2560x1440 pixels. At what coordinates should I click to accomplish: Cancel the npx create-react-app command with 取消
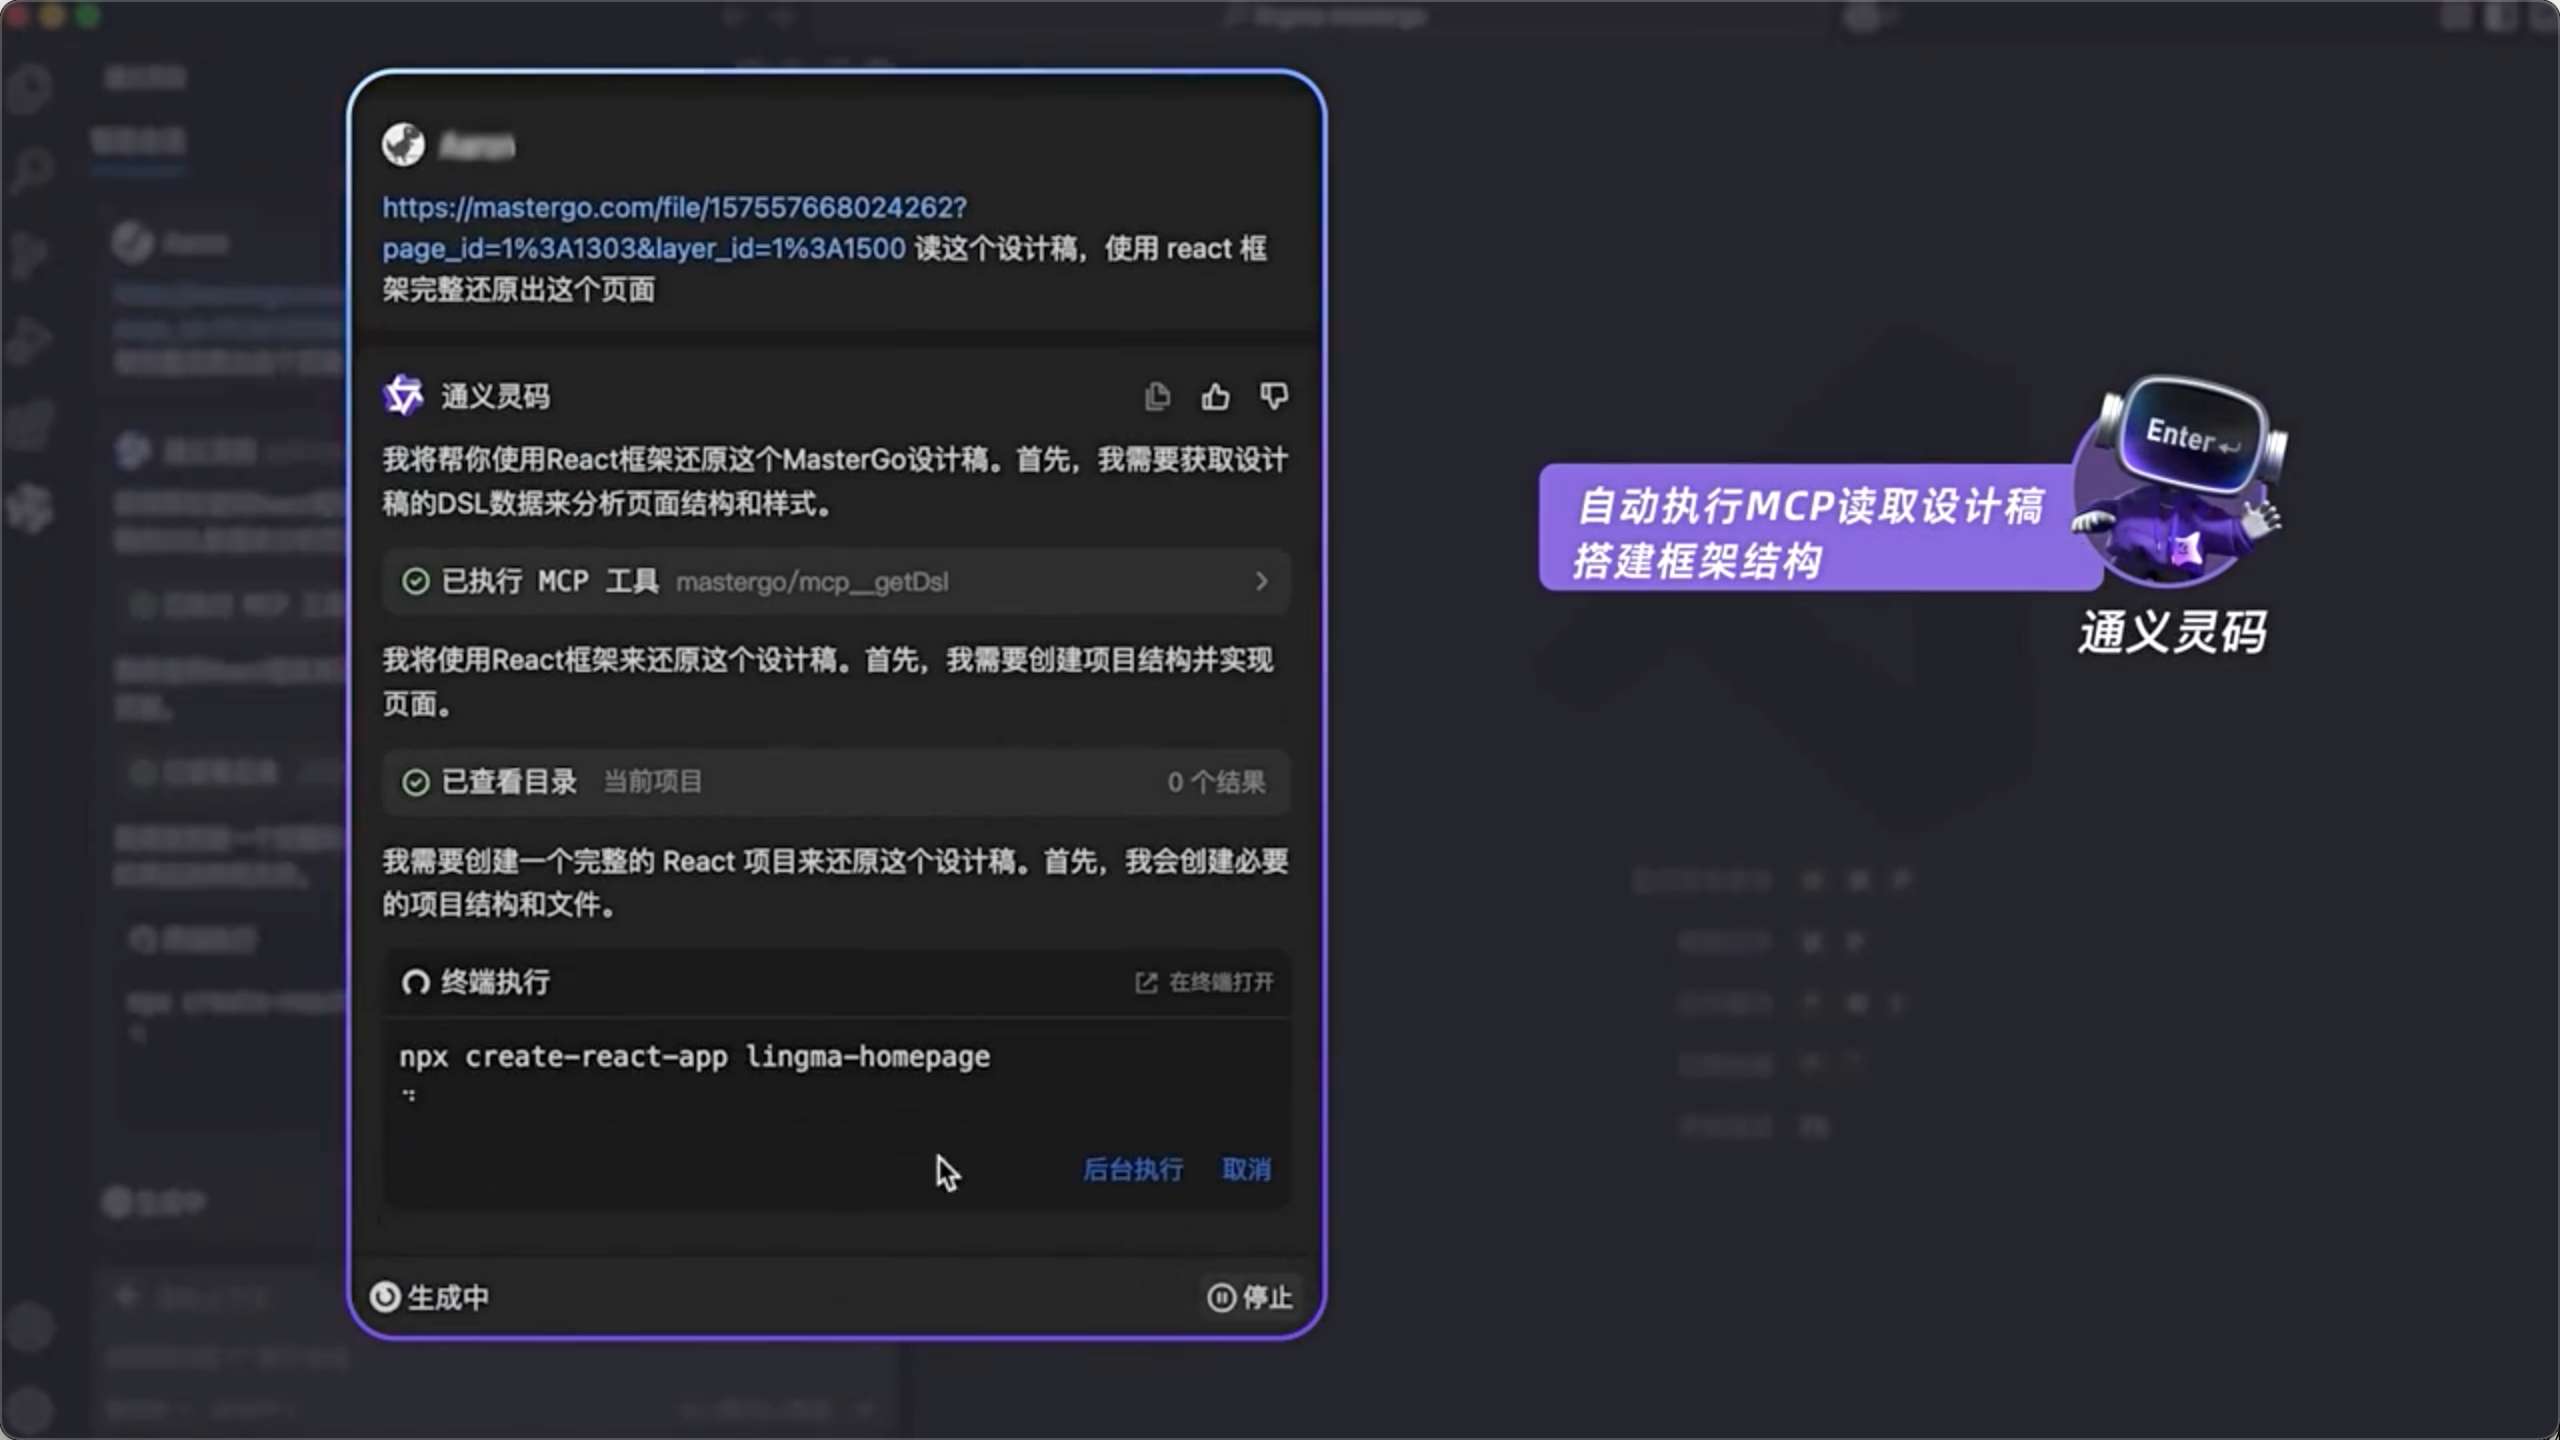pyautogui.click(x=1246, y=1169)
